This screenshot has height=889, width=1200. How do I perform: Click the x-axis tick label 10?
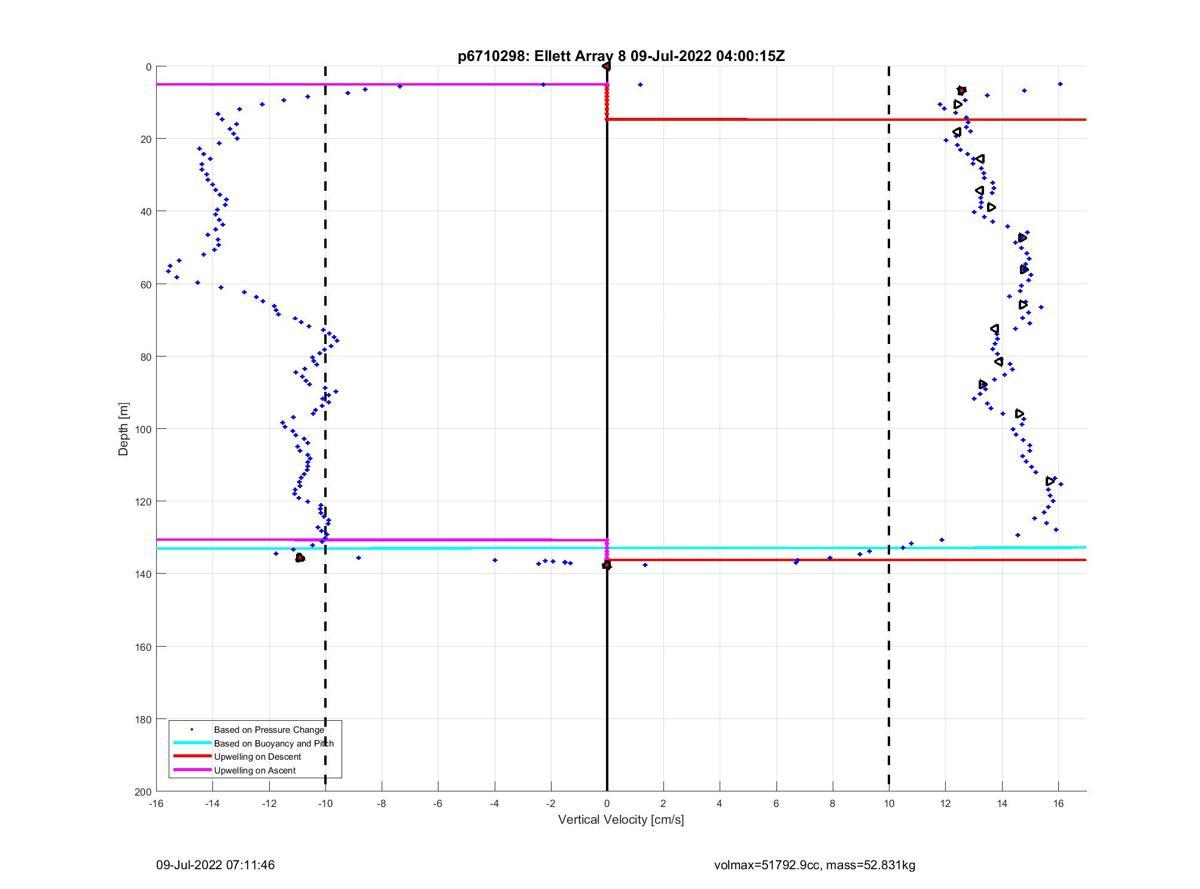[x=889, y=803]
